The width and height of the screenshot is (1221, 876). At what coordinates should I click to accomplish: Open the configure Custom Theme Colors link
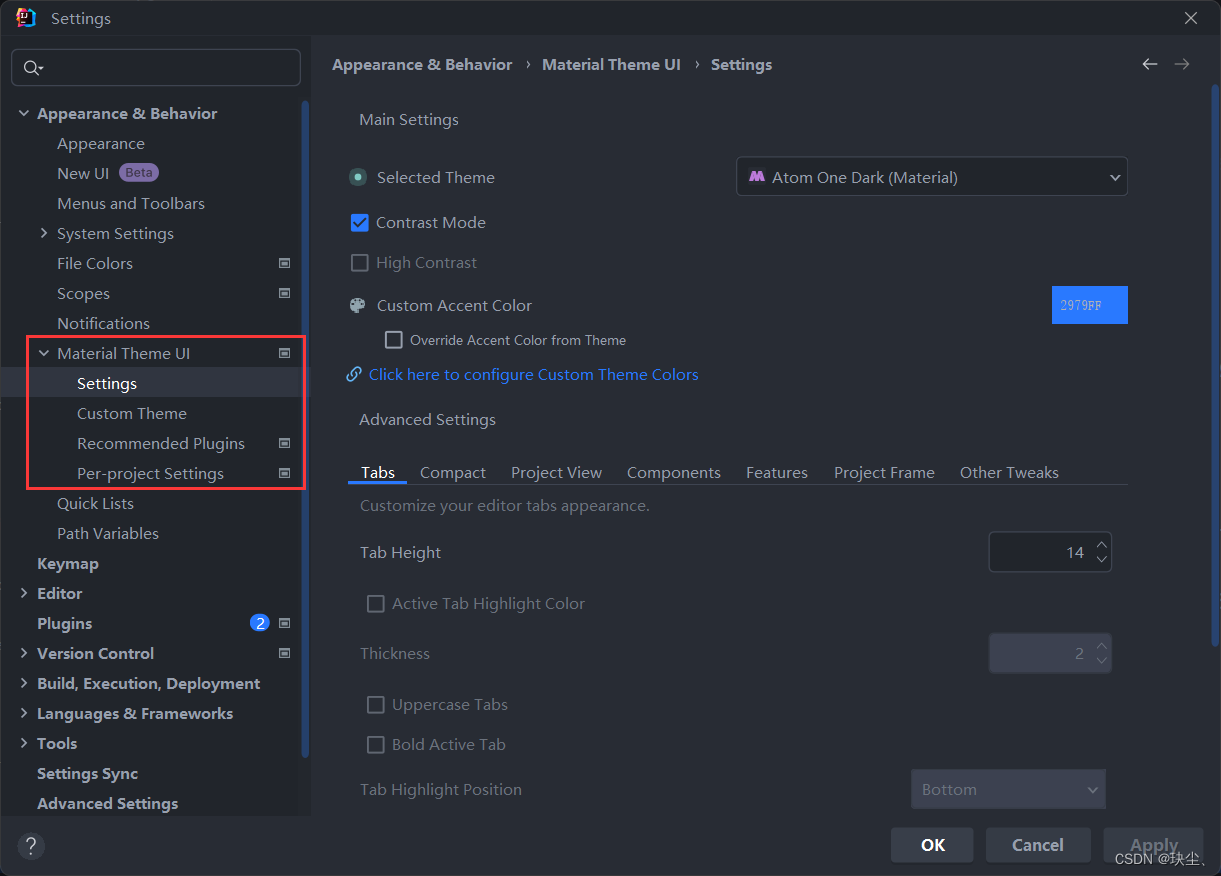pos(533,374)
